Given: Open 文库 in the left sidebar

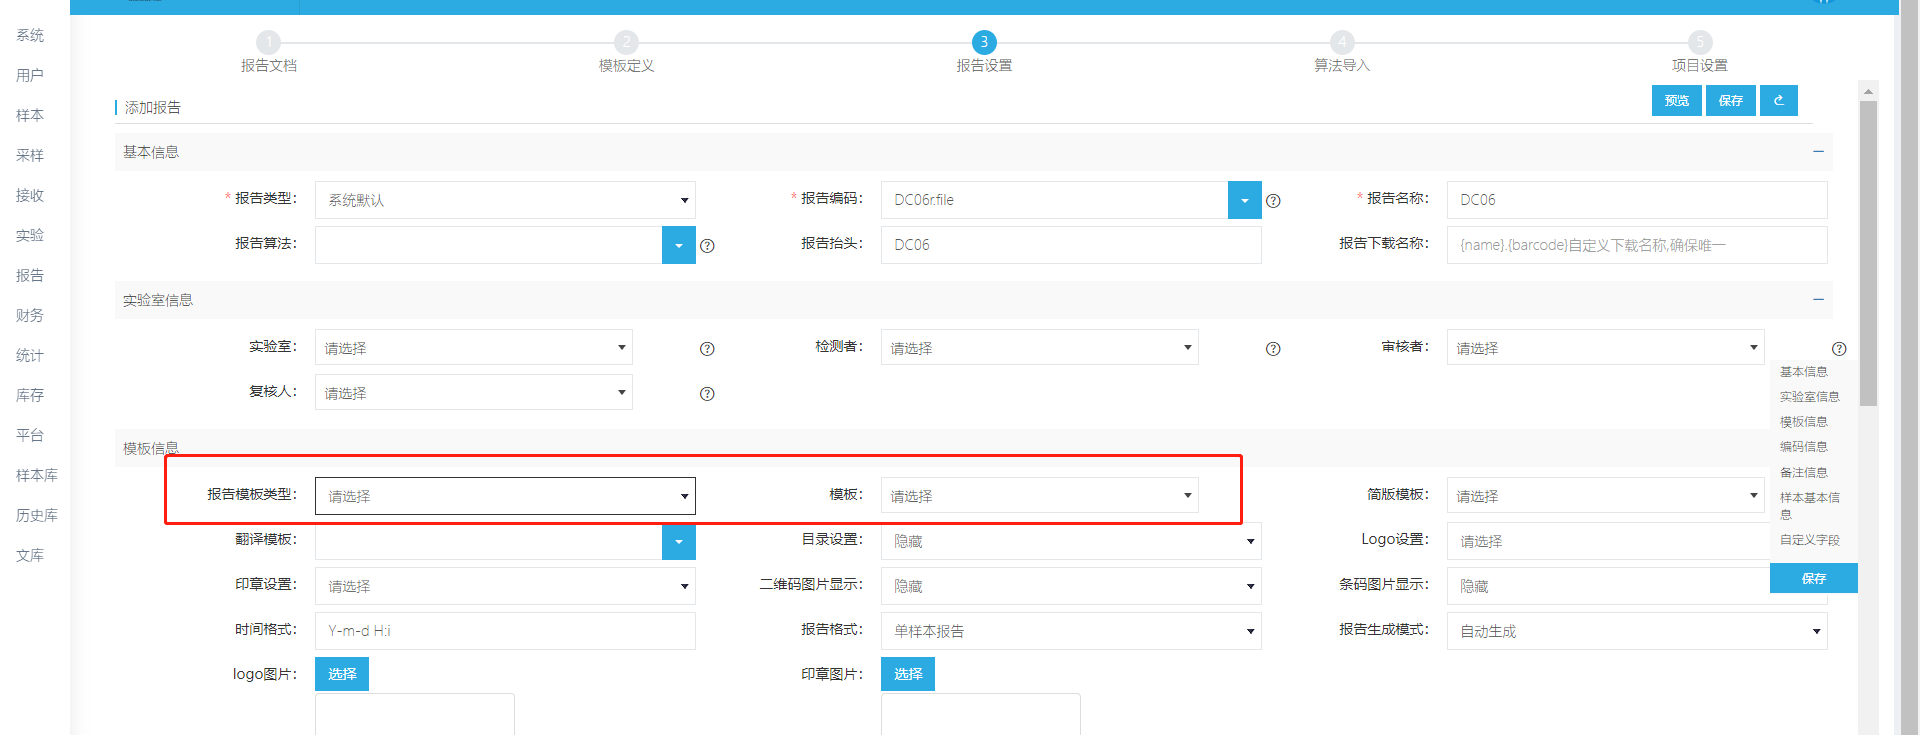Looking at the screenshot, I should tap(30, 555).
